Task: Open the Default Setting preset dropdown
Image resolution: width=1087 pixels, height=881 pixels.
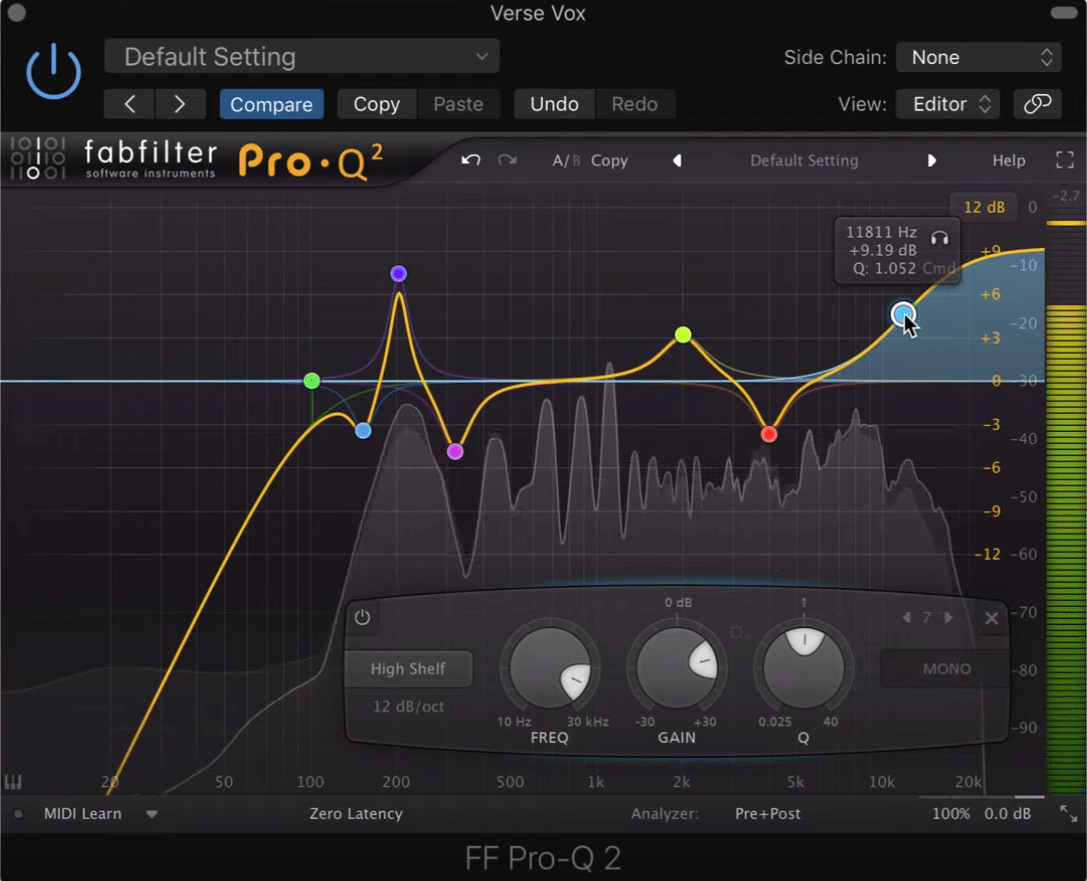Action: tap(302, 57)
